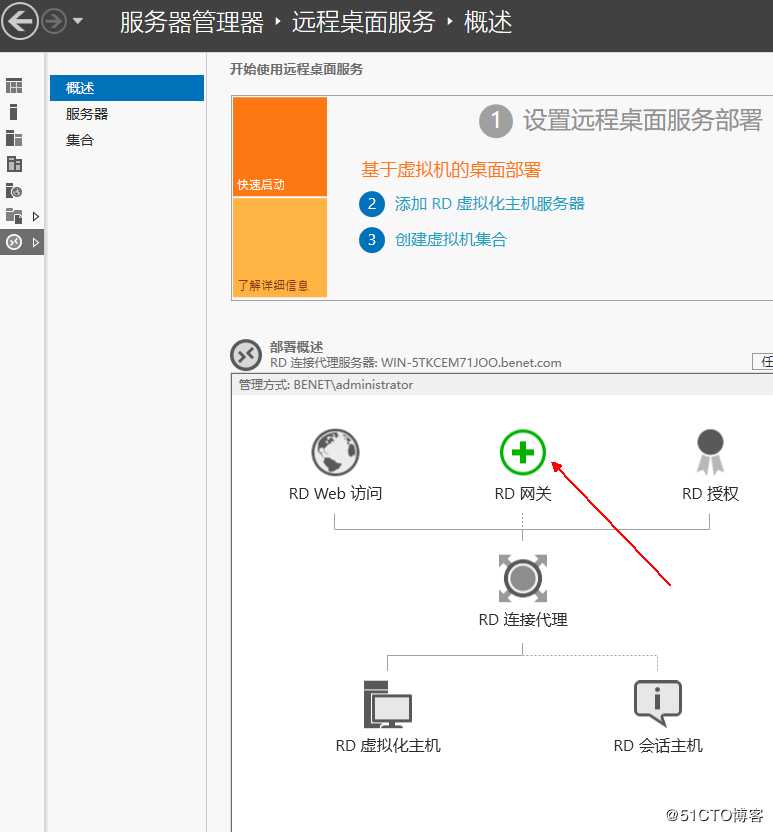Viewport: 773px width, 832px height.
Task: Open the Dashboard icon in the sidebar
Action: pyautogui.click(x=14, y=86)
